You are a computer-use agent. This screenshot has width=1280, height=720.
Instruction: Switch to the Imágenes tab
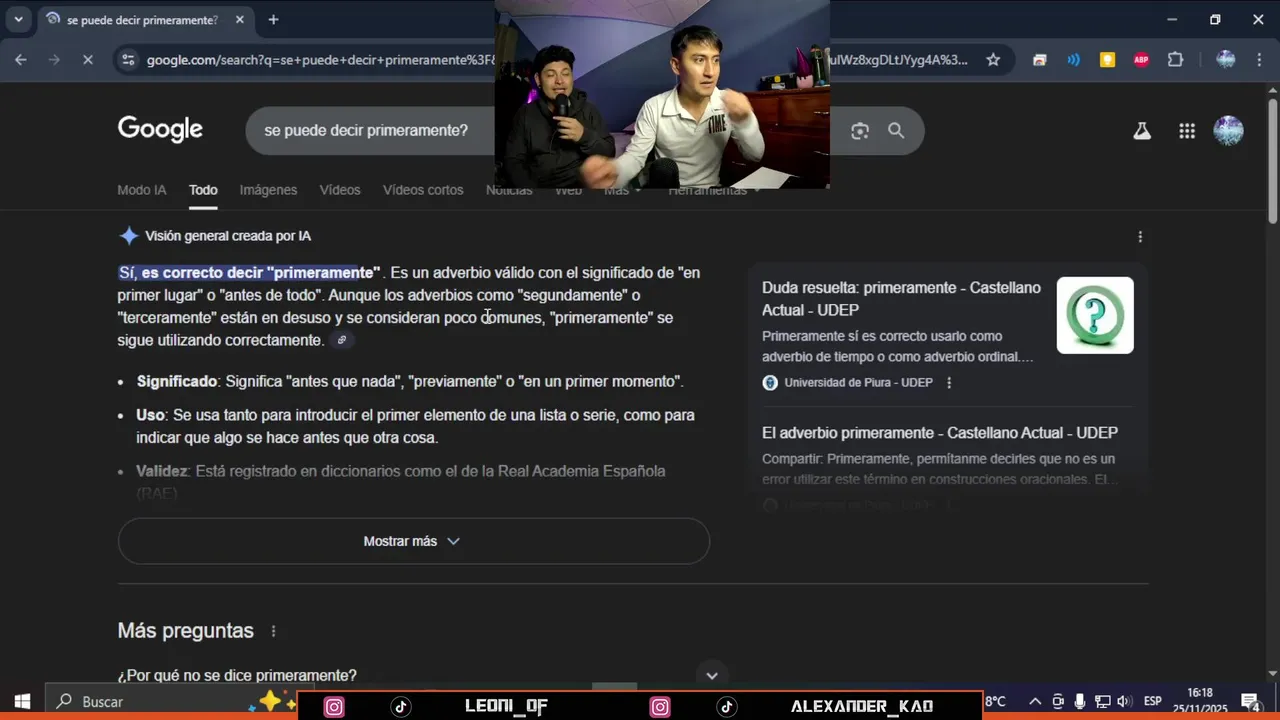[268, 190]
